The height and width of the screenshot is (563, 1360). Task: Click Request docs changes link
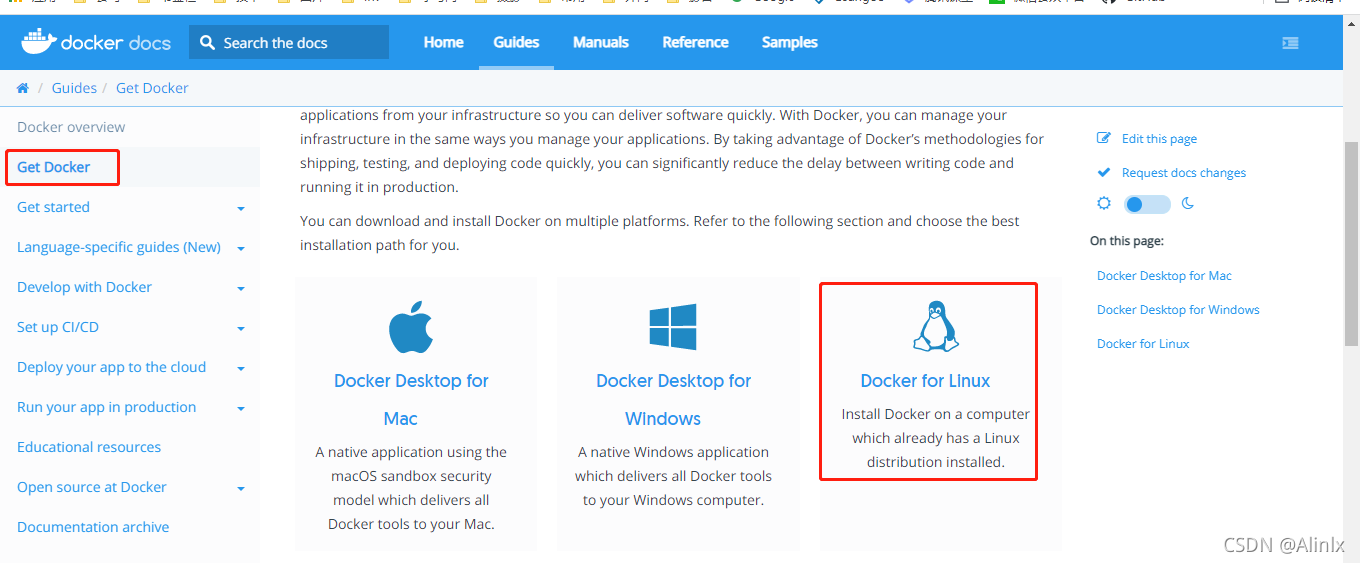click(1184, 173)
